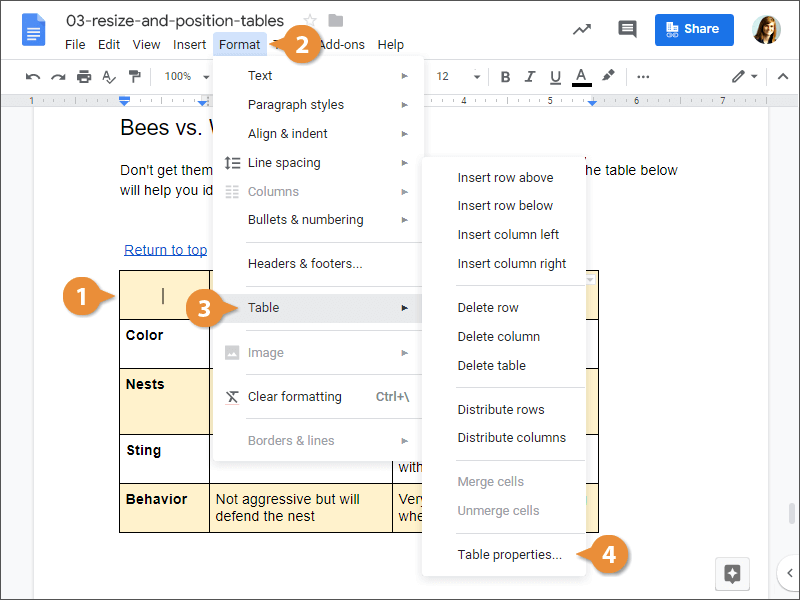Click the document title field
This screenshot has height=600, width=800.
175,21
